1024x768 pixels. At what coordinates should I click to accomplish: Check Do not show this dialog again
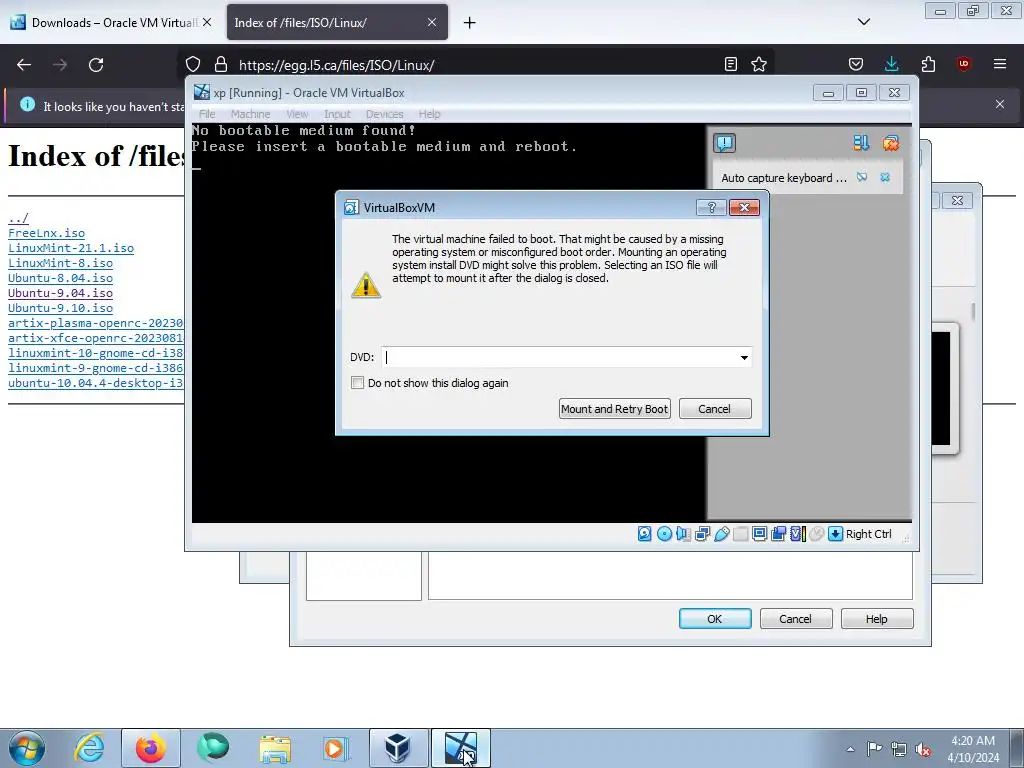(x=357, y=383)
